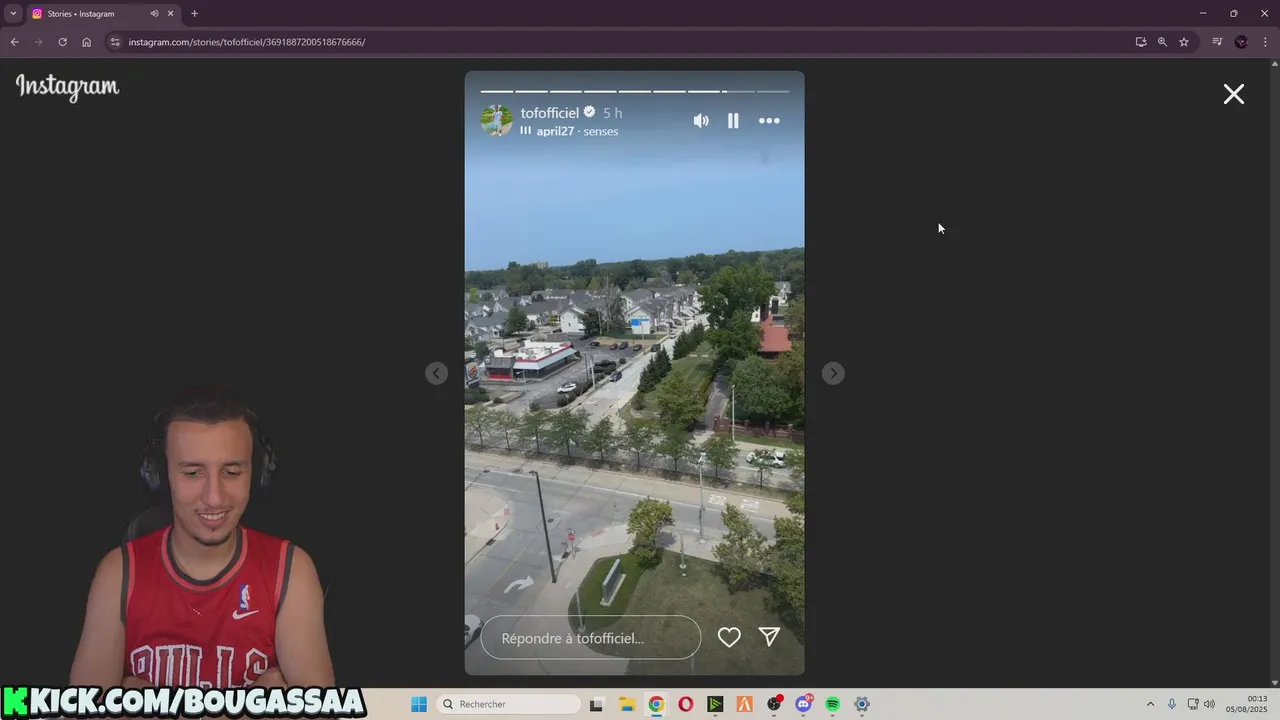The height and width of the screenshot is (720, 1280).
Task: Open the Windows Start menu
Action: [419, 704]
